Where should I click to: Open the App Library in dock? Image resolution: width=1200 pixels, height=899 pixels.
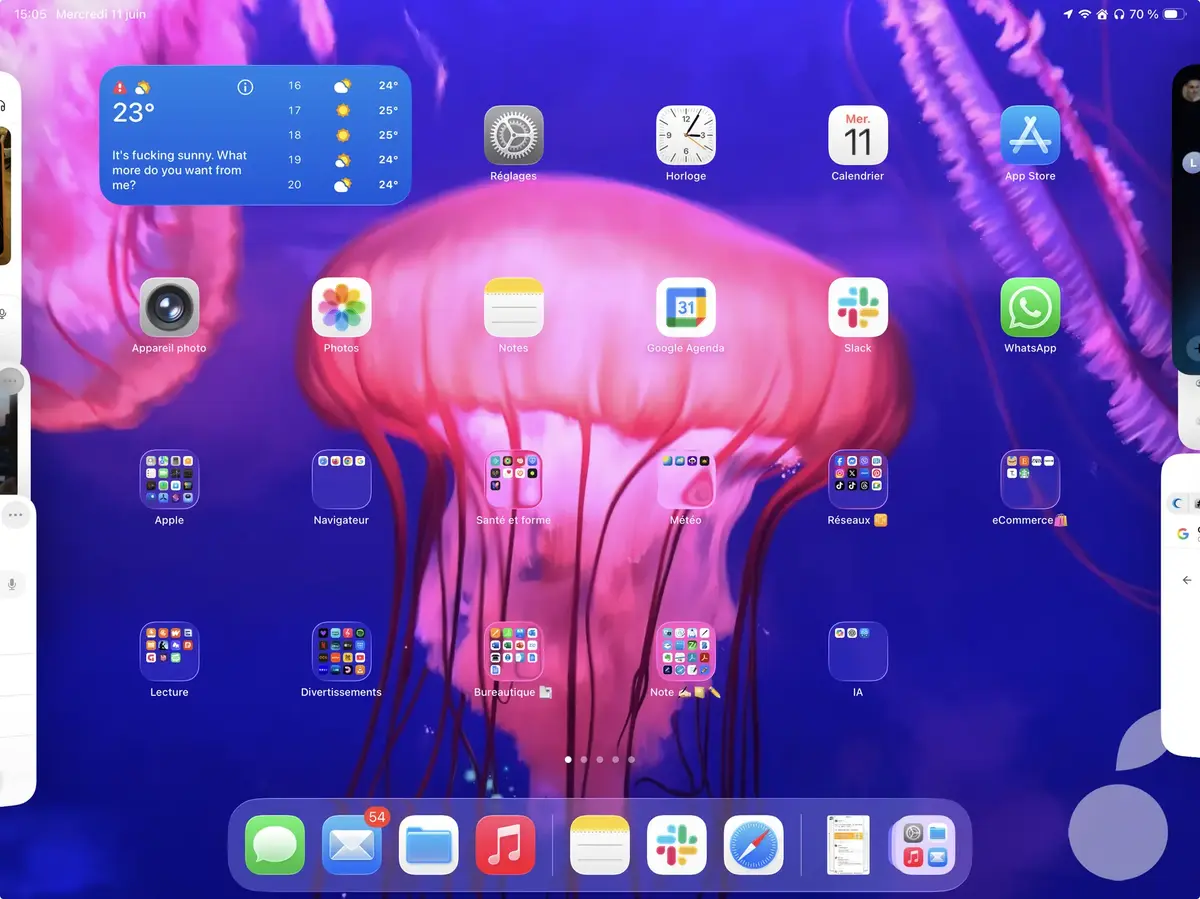tap(924, 845)
